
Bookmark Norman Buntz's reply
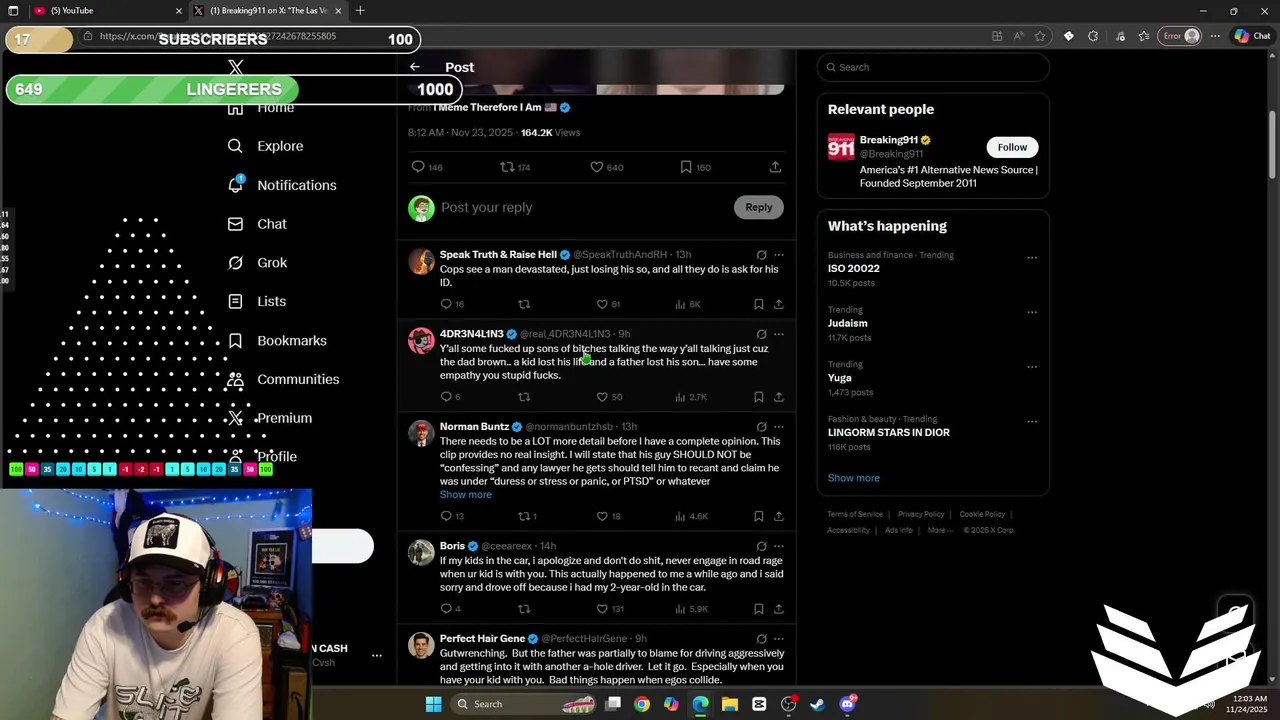(x=759, y=516)
